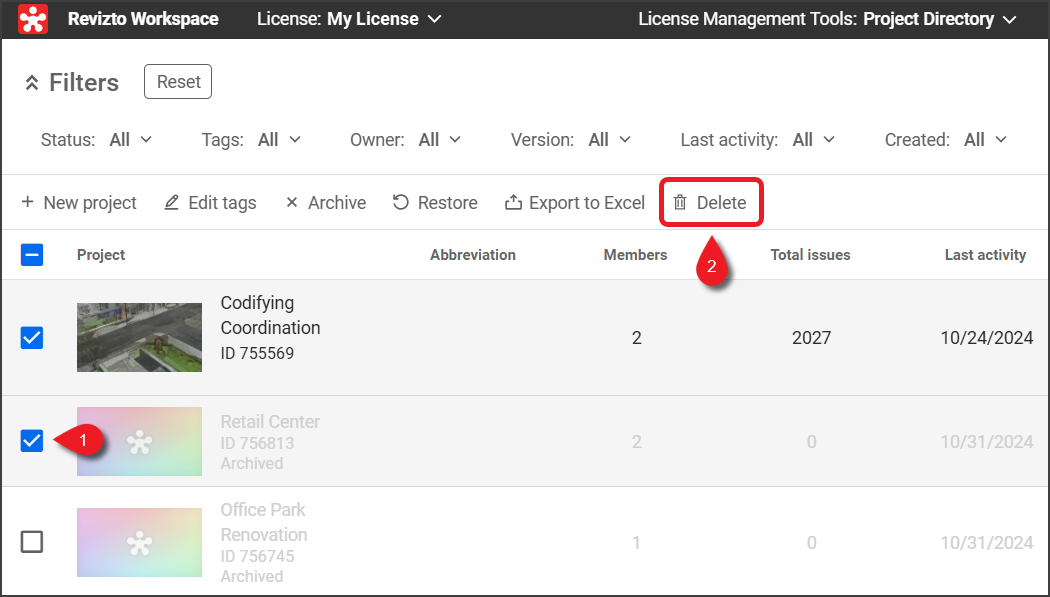Click the Revizto logo icon
Image resolution: width=1050 pixels, height=597 pixels.
click(33, 19)
